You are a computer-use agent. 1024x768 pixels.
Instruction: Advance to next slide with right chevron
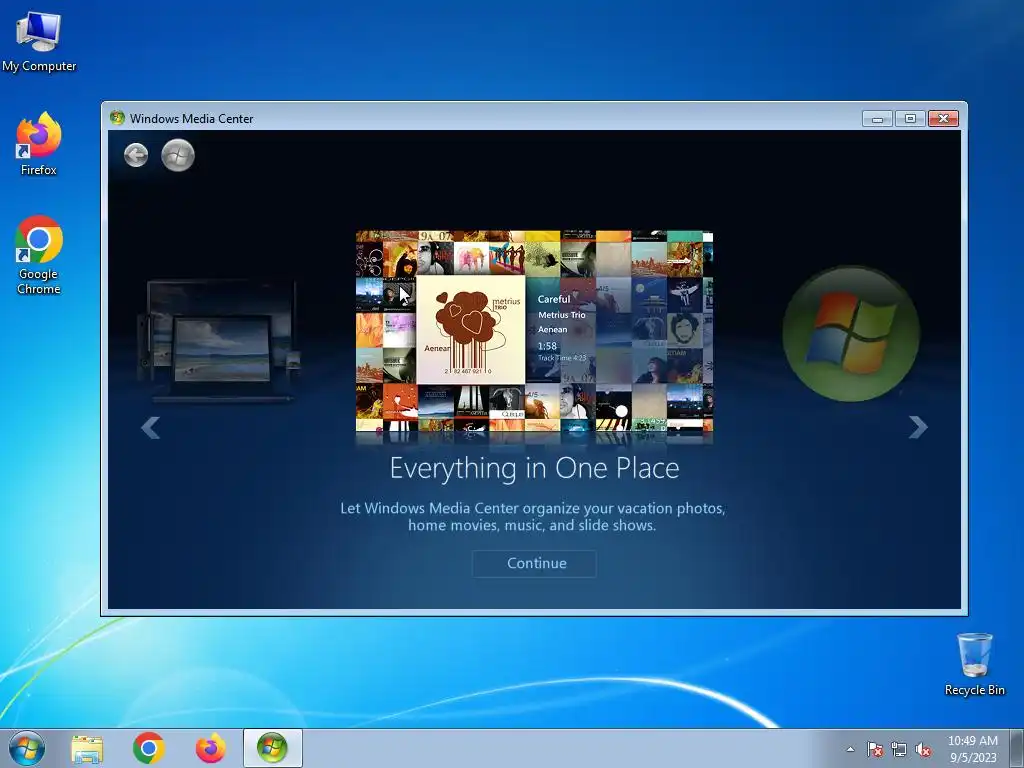click(918, 427)
